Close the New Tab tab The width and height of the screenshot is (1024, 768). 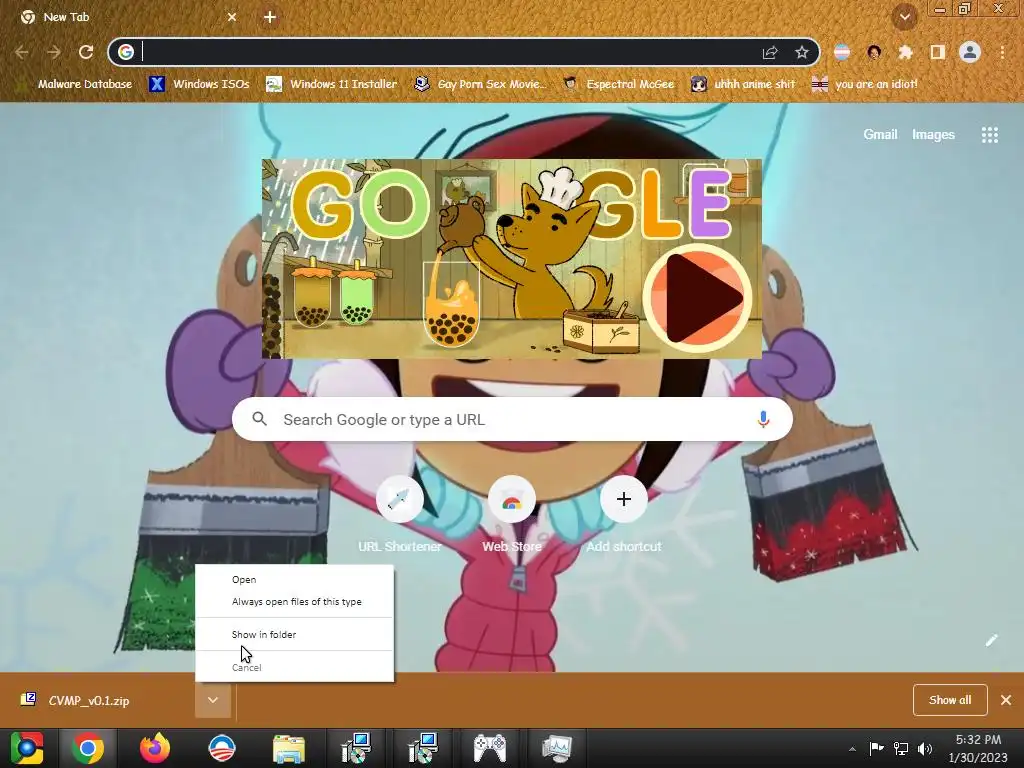click(x=232, y=17)
